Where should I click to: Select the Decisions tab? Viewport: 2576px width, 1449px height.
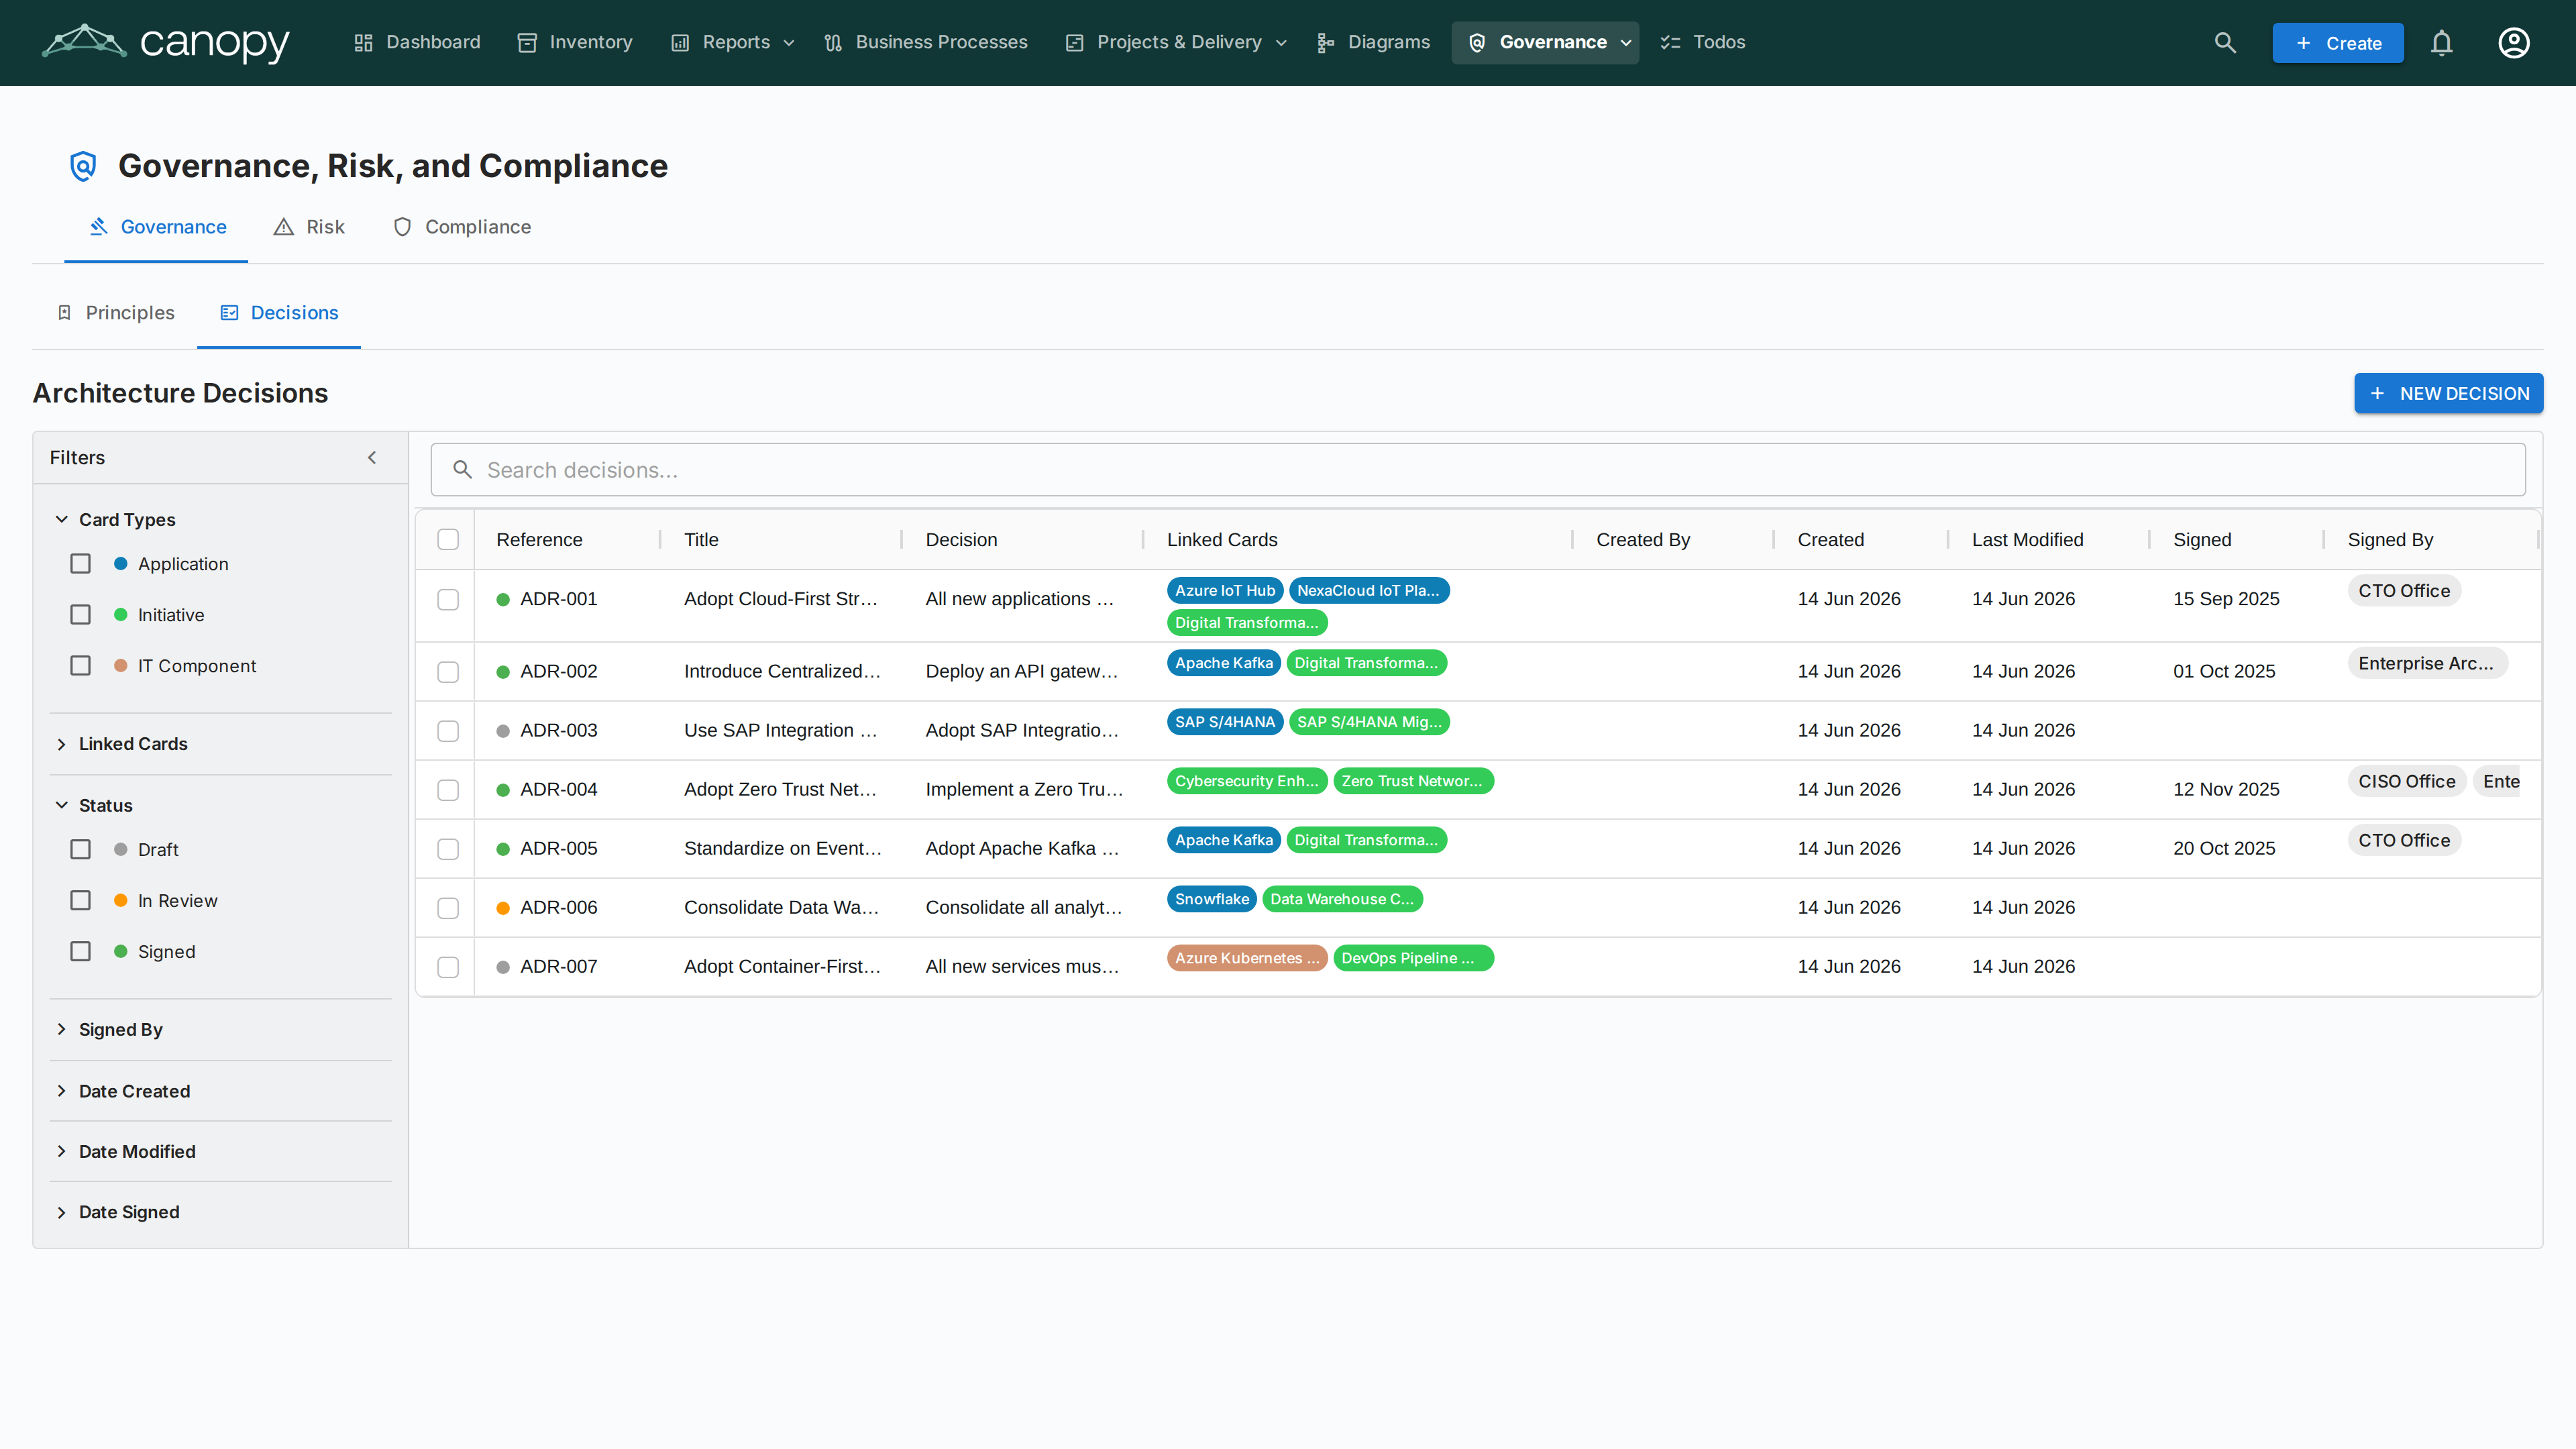point(279,313)
